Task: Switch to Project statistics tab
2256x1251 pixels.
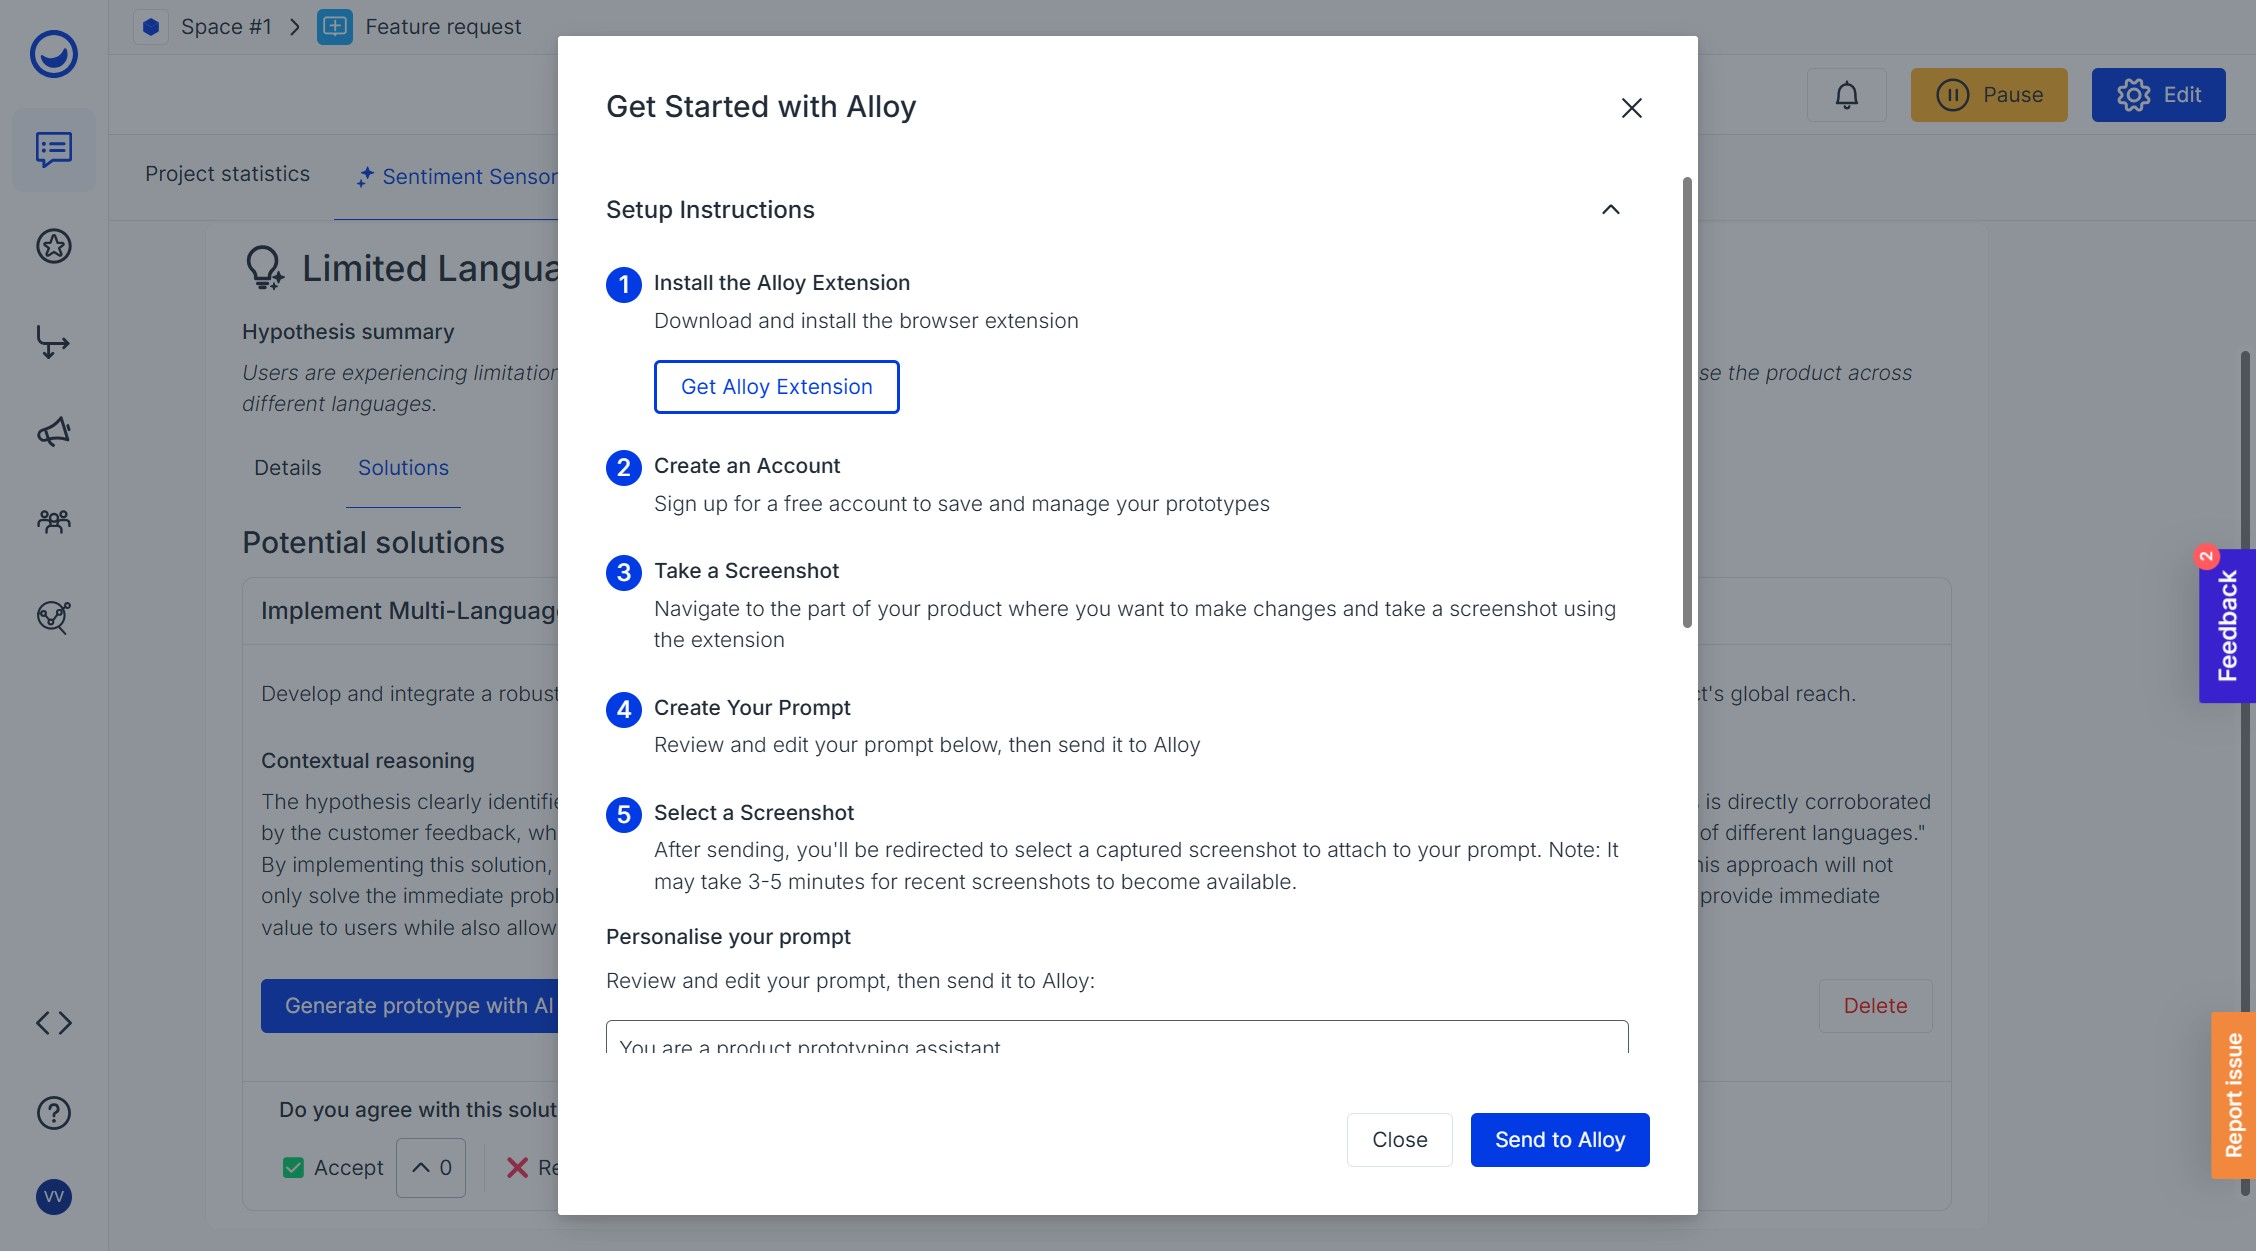Action: tap(227, 174)
